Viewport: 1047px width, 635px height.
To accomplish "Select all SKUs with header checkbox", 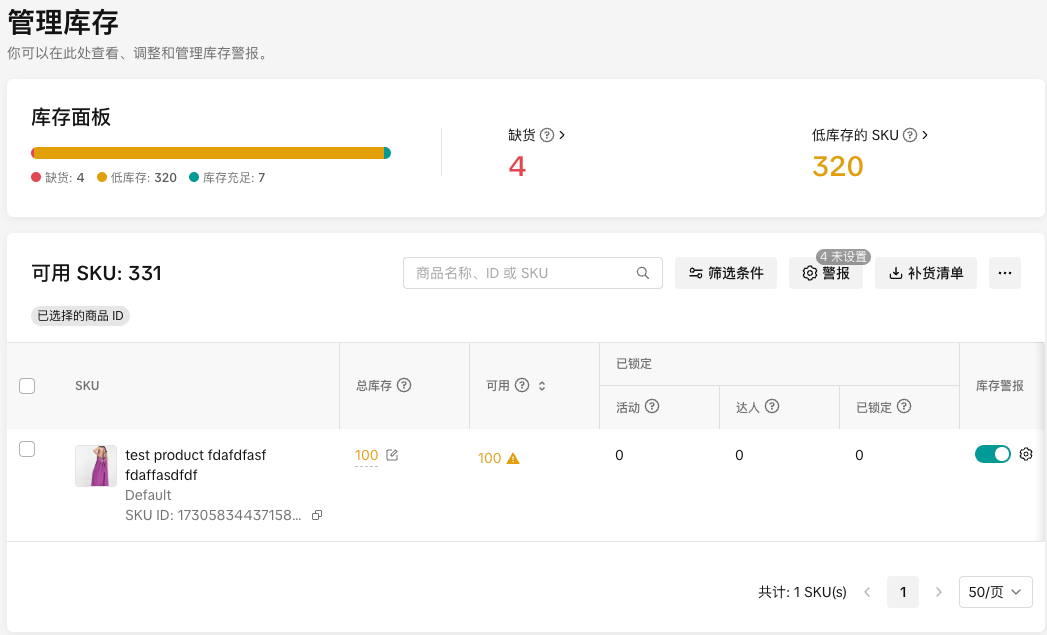I will point(27,386).
